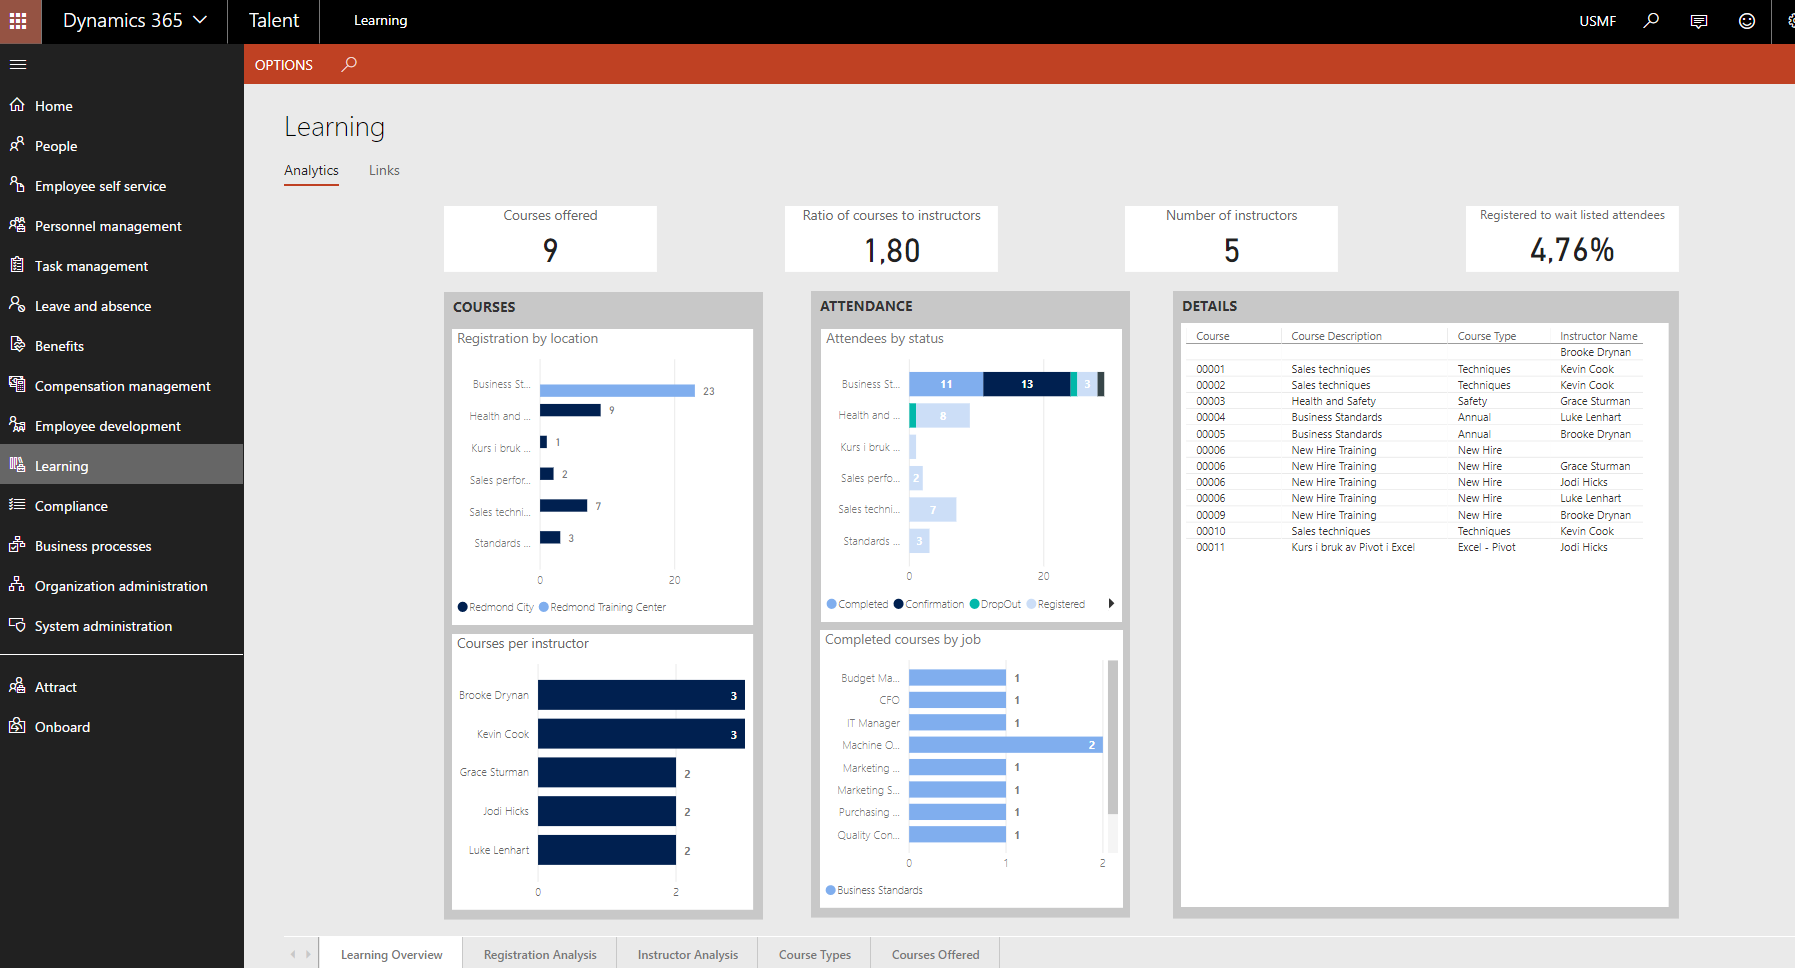1795x968 pixels.
Task: Open Personnel management in the sidebar
Action: click(x=108, y=226)
